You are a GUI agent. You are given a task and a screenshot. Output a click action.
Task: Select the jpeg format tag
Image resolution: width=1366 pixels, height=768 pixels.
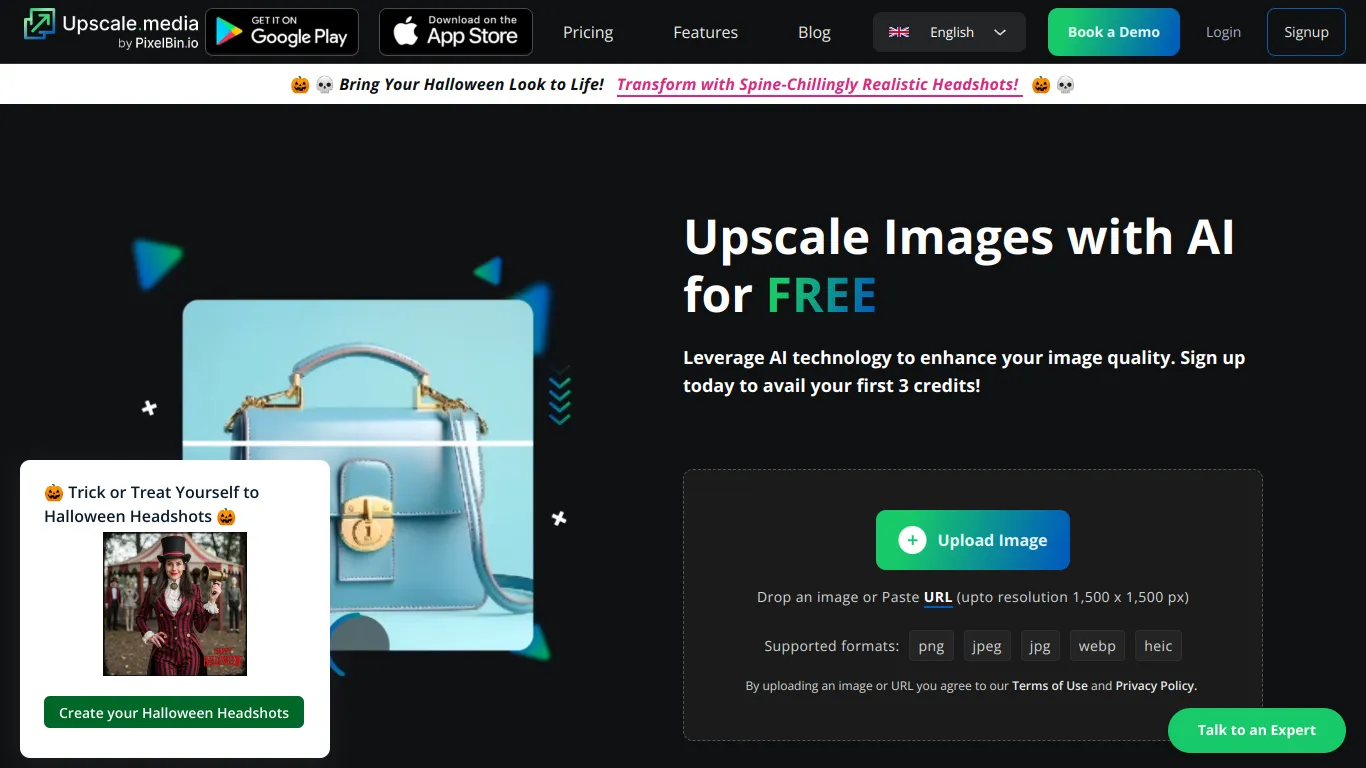click(987, 646)
